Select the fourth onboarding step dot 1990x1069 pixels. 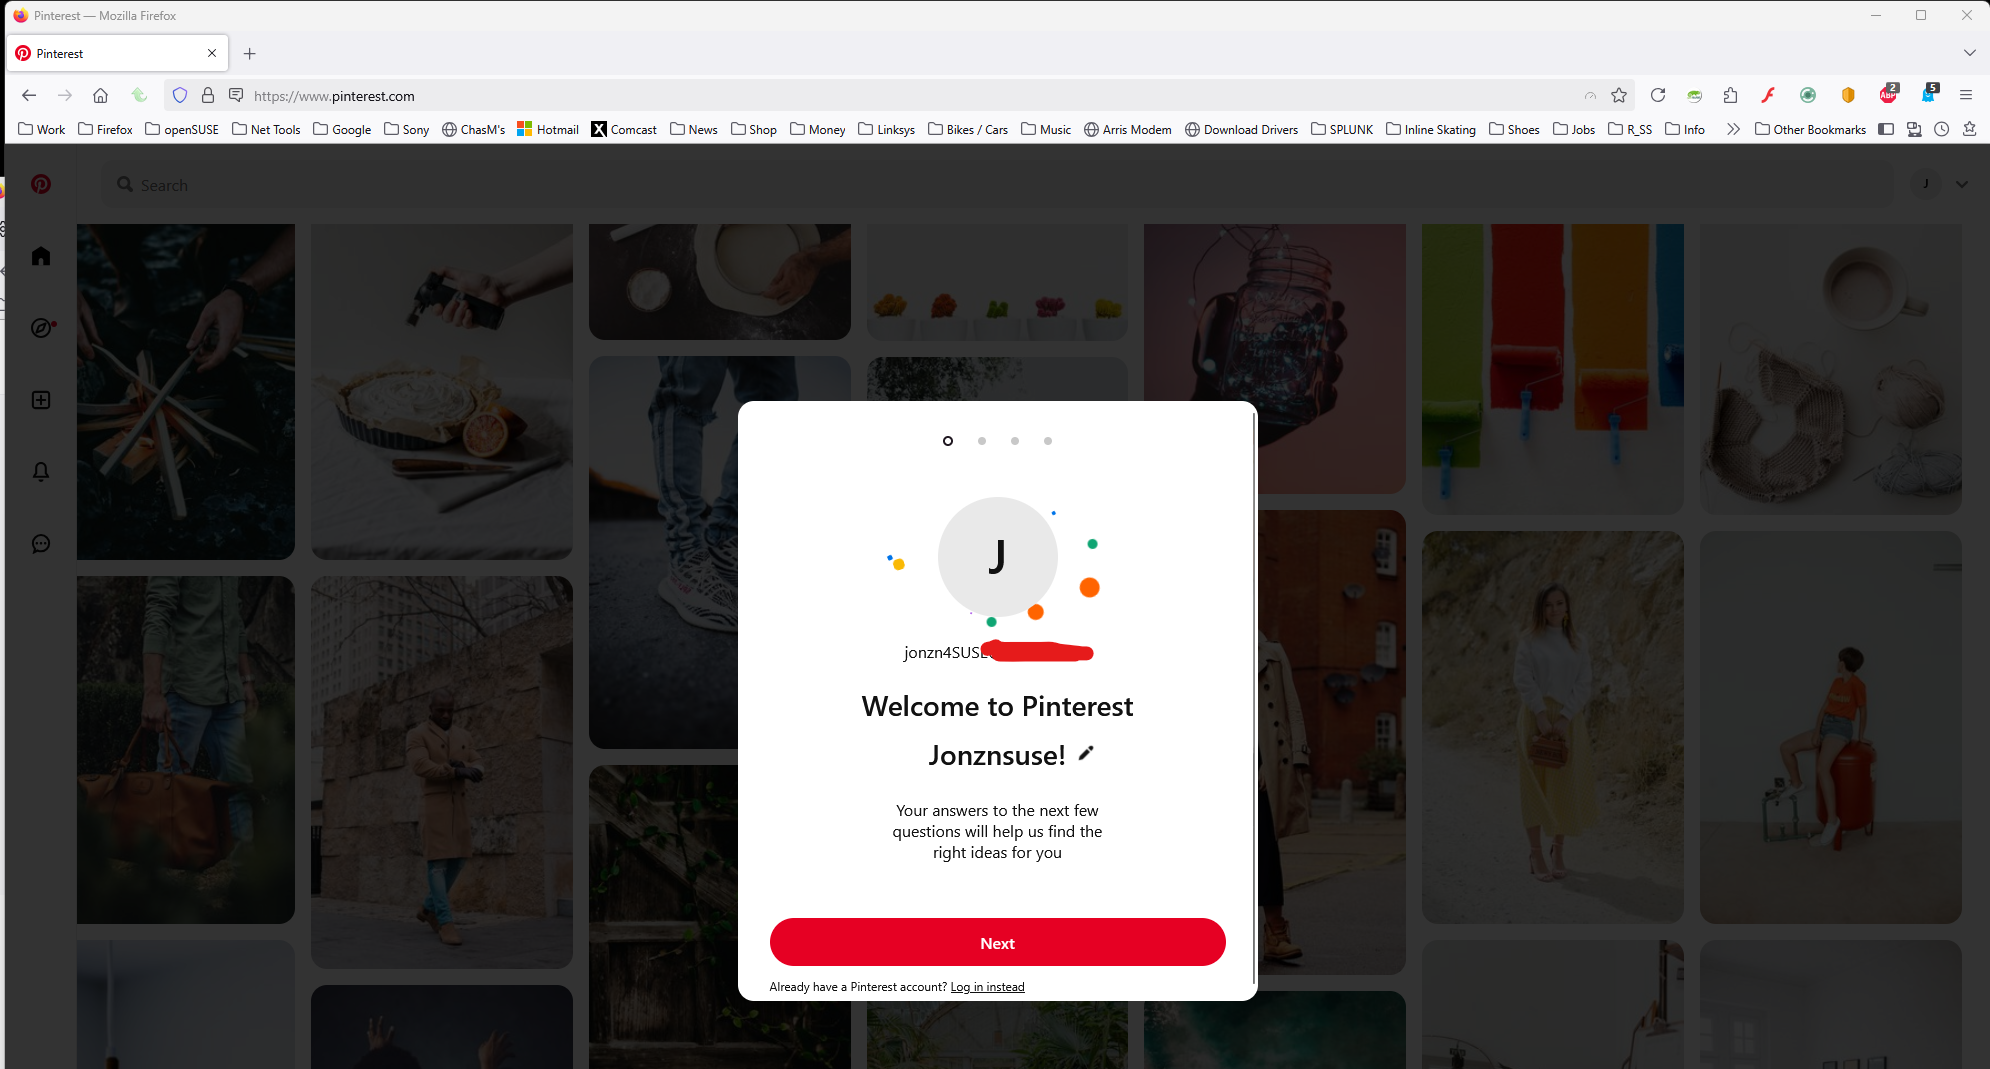point(1048,441)
